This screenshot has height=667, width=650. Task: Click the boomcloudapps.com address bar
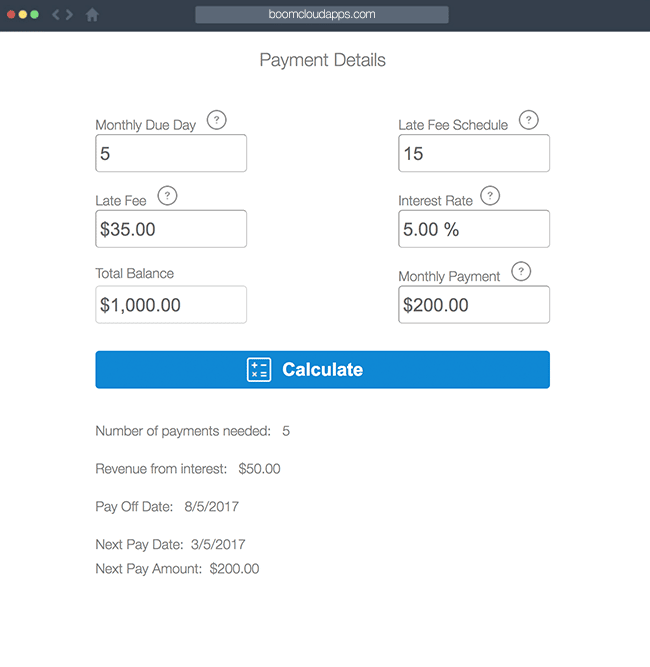[x=322, y=14]
